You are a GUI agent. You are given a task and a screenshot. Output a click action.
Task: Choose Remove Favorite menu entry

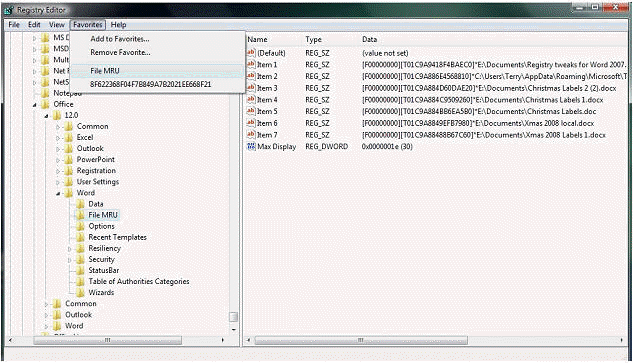(120, 52)
